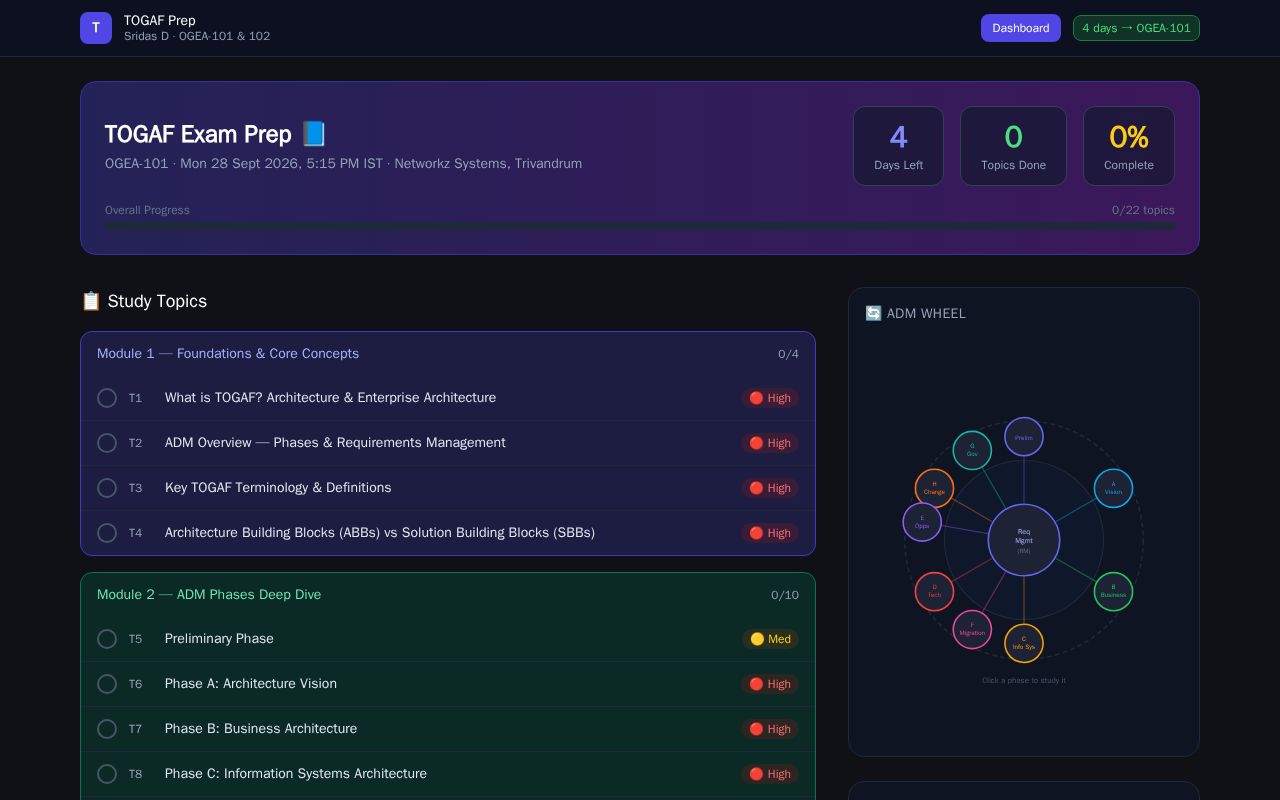1280x800 pixels.
Task: Select the B Business phase node
Action: pyautogui.click(x=1113, y=591)
